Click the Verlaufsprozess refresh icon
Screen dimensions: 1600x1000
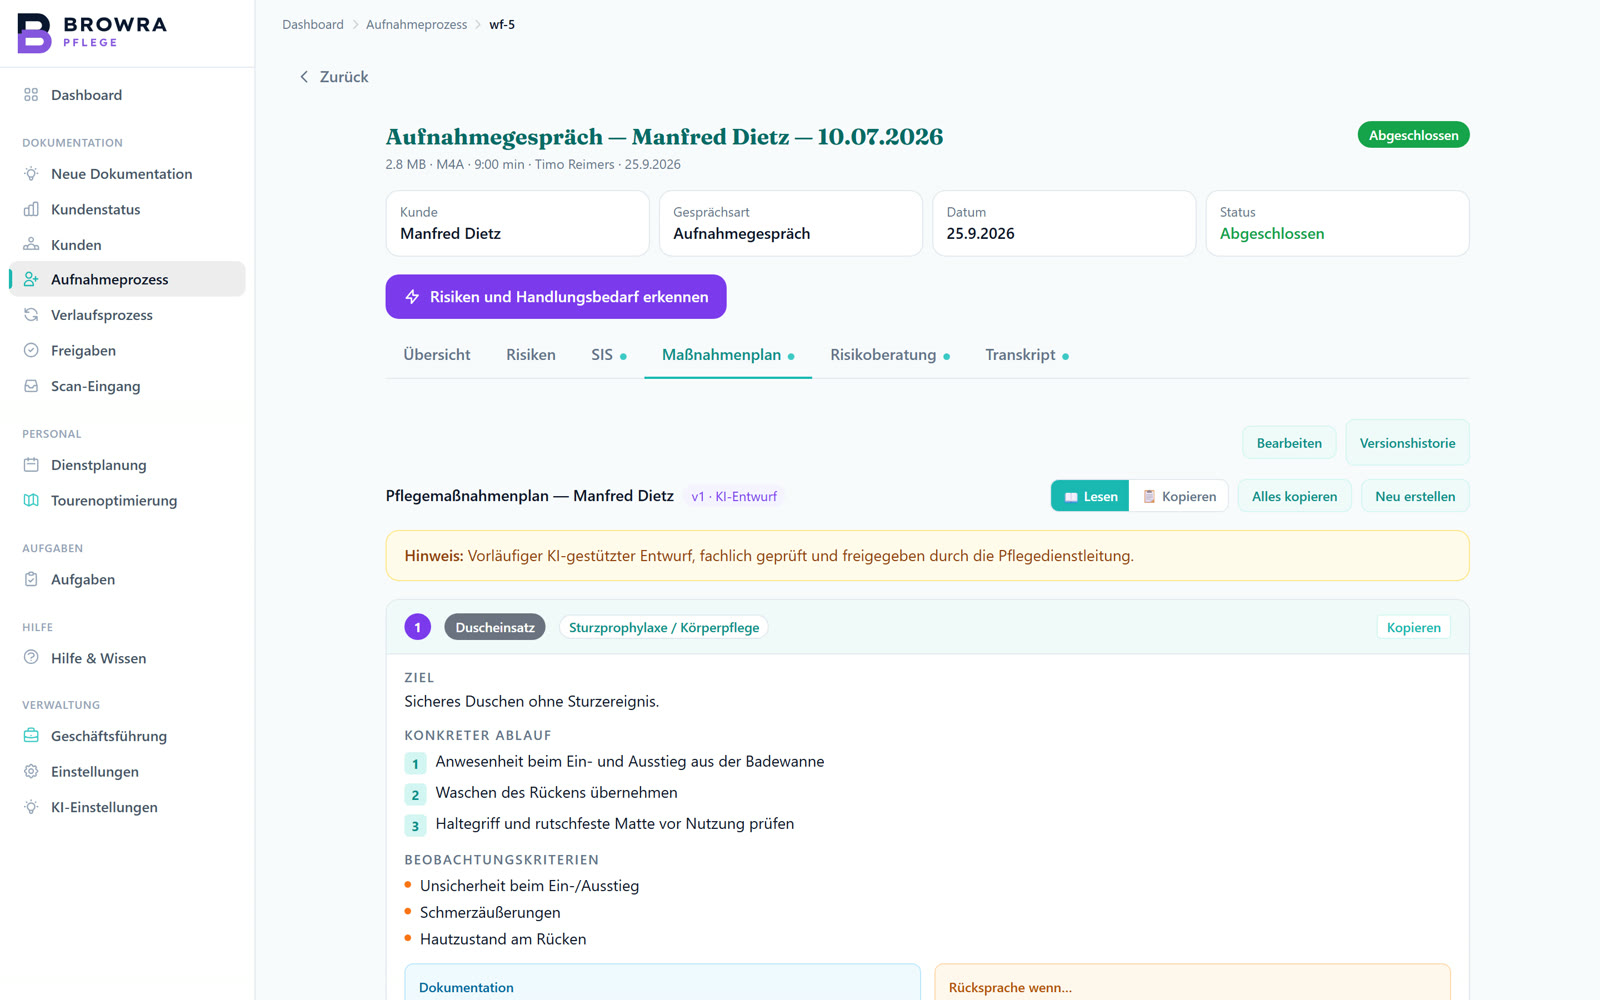pyautogui.click(x=31, y=315)
